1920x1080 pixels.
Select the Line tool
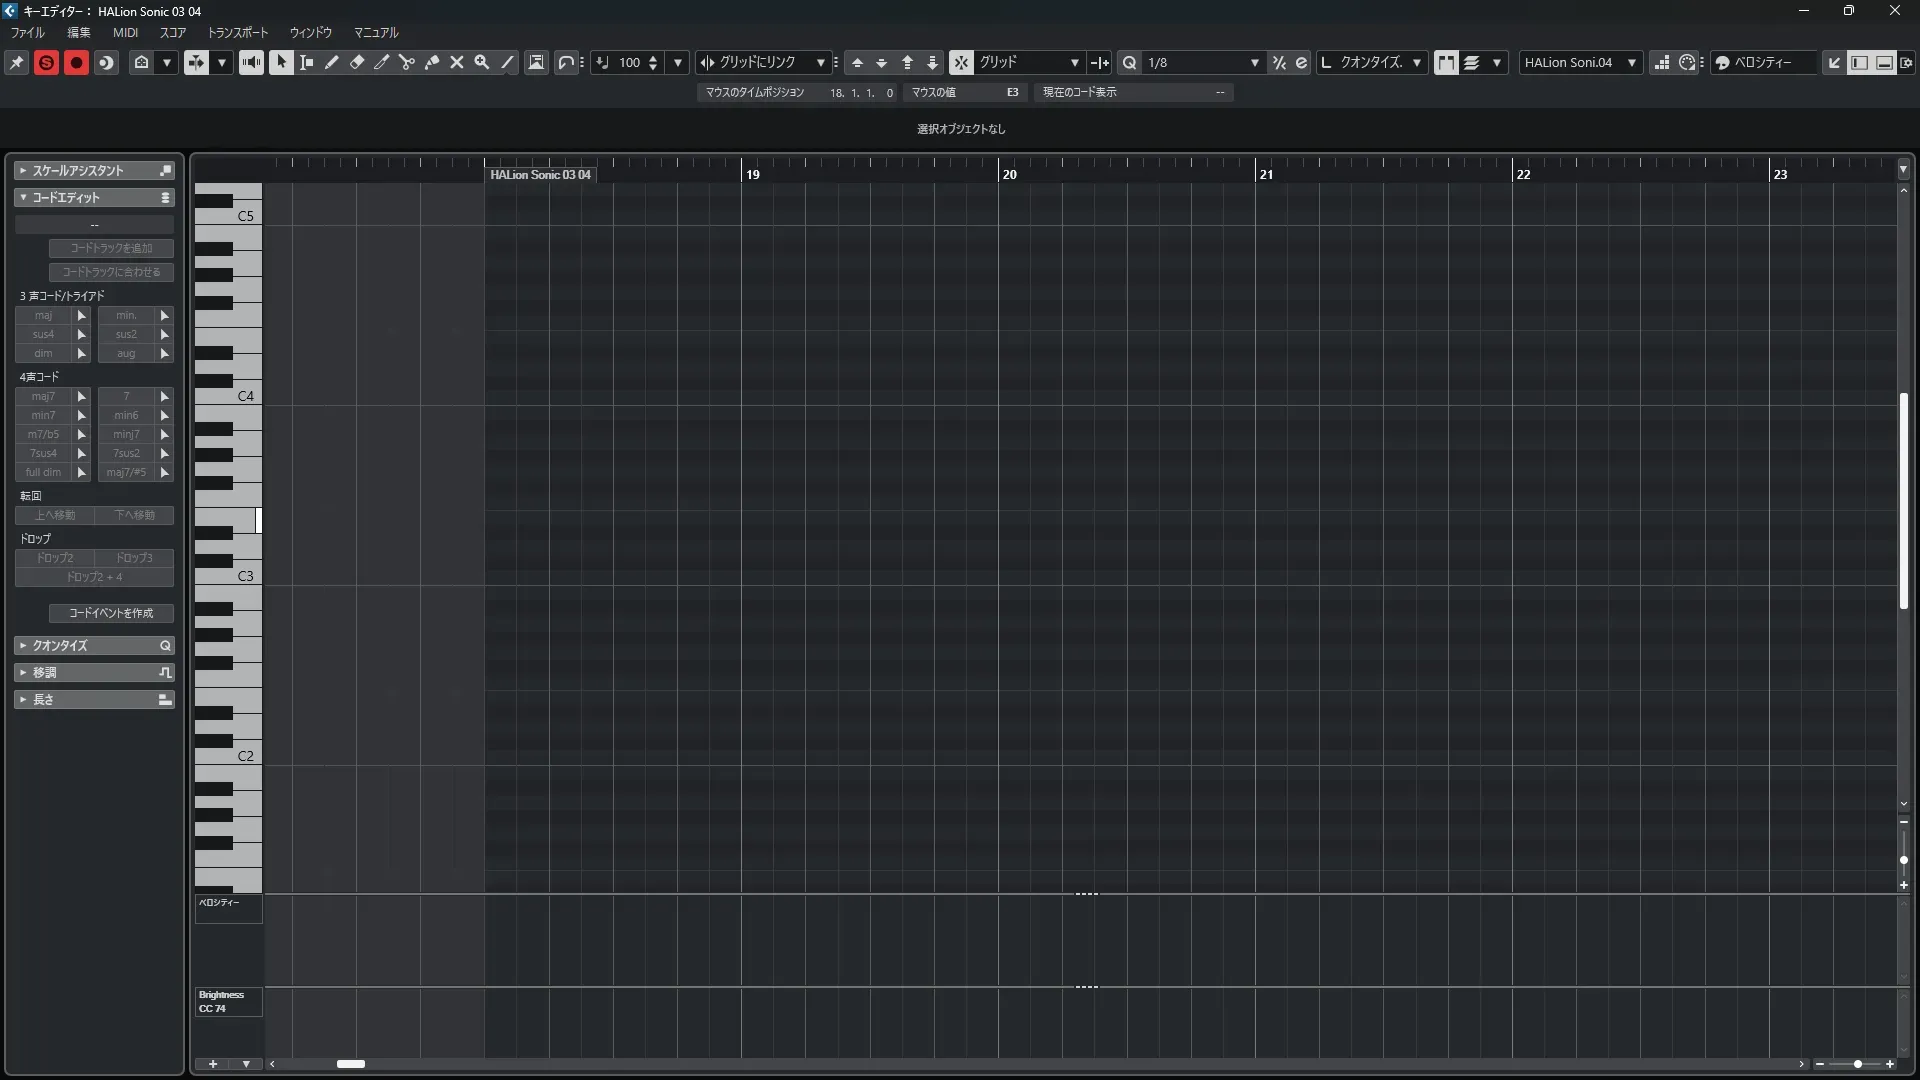[508, 62]
